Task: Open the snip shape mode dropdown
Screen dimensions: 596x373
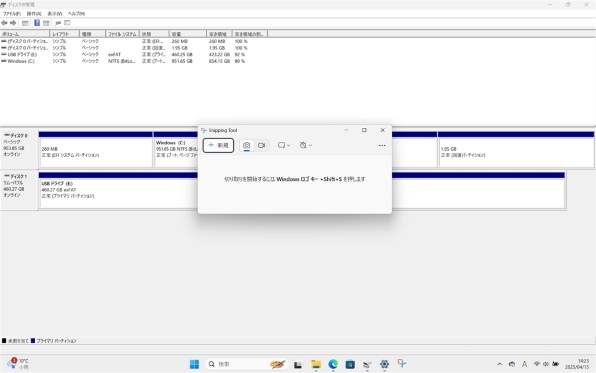Action: click(284, 145)
